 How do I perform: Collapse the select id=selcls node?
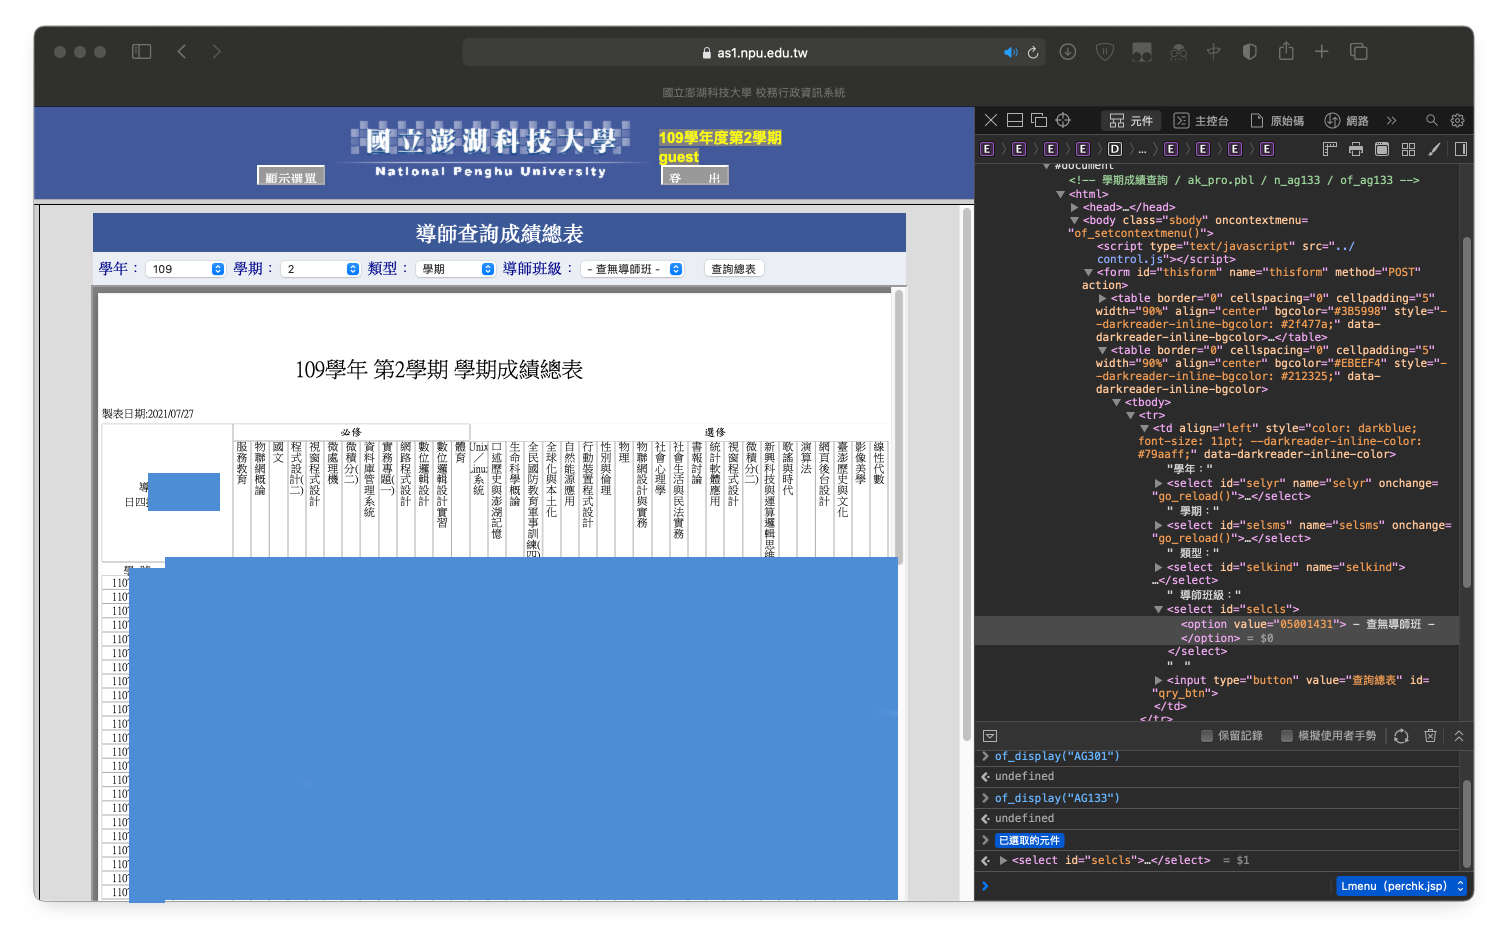[1159, 609]
